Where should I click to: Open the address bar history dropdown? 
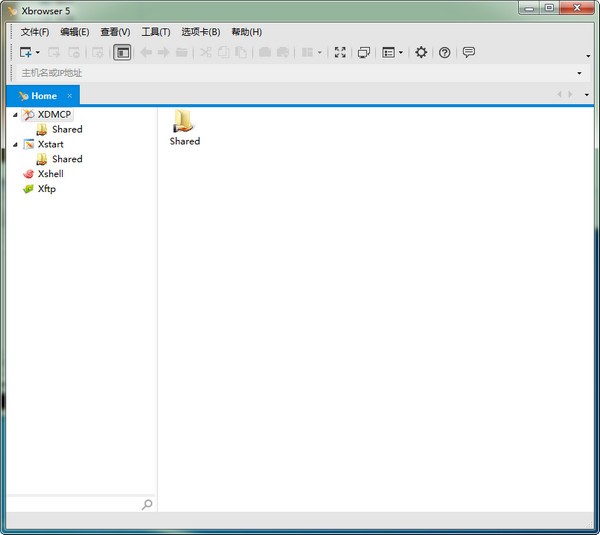579,73
